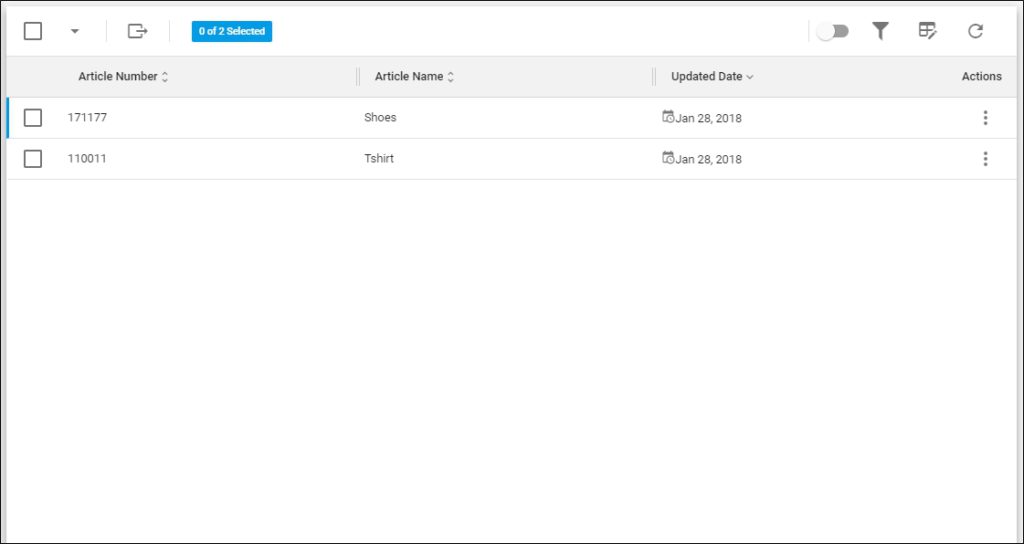Check the select-all checkbox in toolbar
Image resolution: width=1024 pixels, height=544 pixels.
(x=33, y=31)
